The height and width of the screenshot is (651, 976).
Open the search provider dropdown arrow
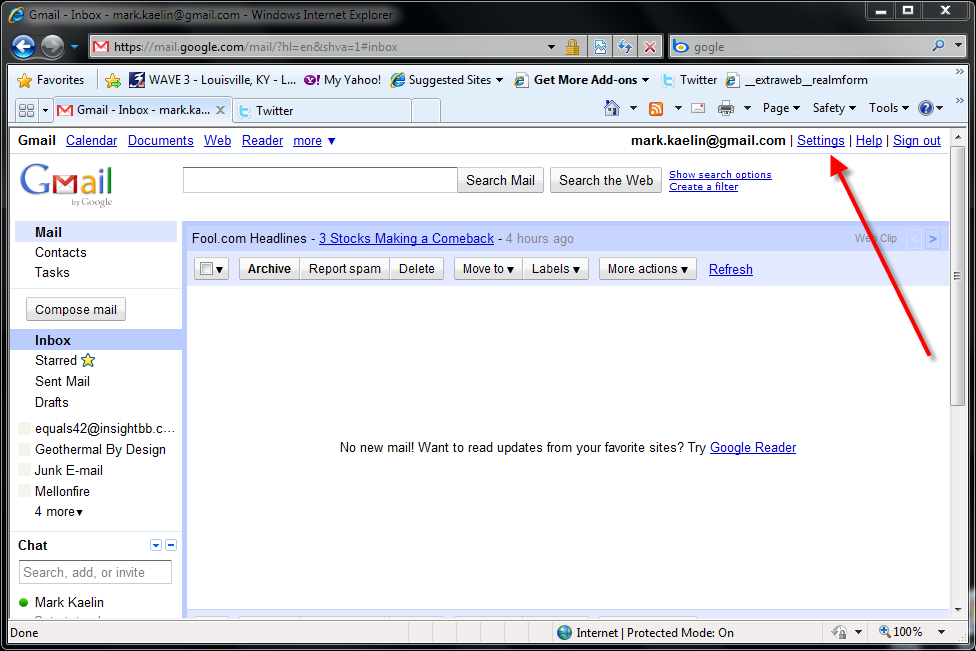(x=959, y=45)
